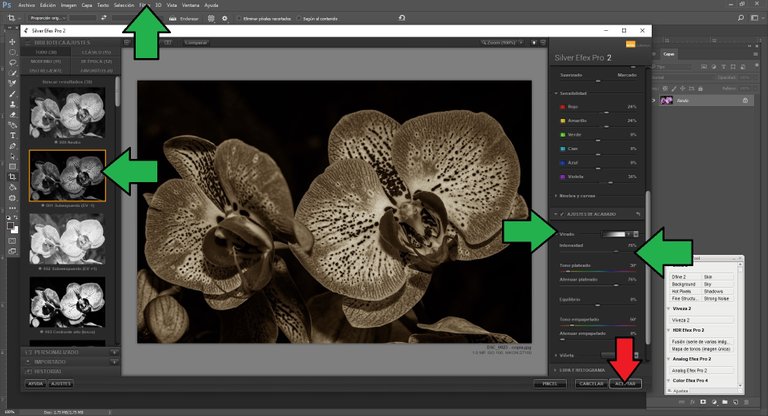
Task: Select the 001 Subexpuesto preset thumbnail
Action: (x=67, y=176)
